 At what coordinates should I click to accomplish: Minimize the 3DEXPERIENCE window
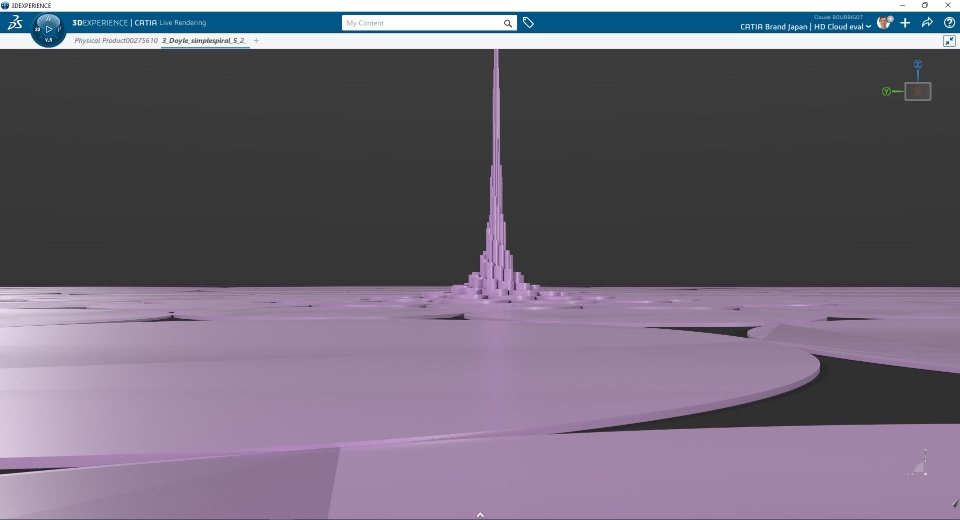pyautogui.click(x=902, y=6)
